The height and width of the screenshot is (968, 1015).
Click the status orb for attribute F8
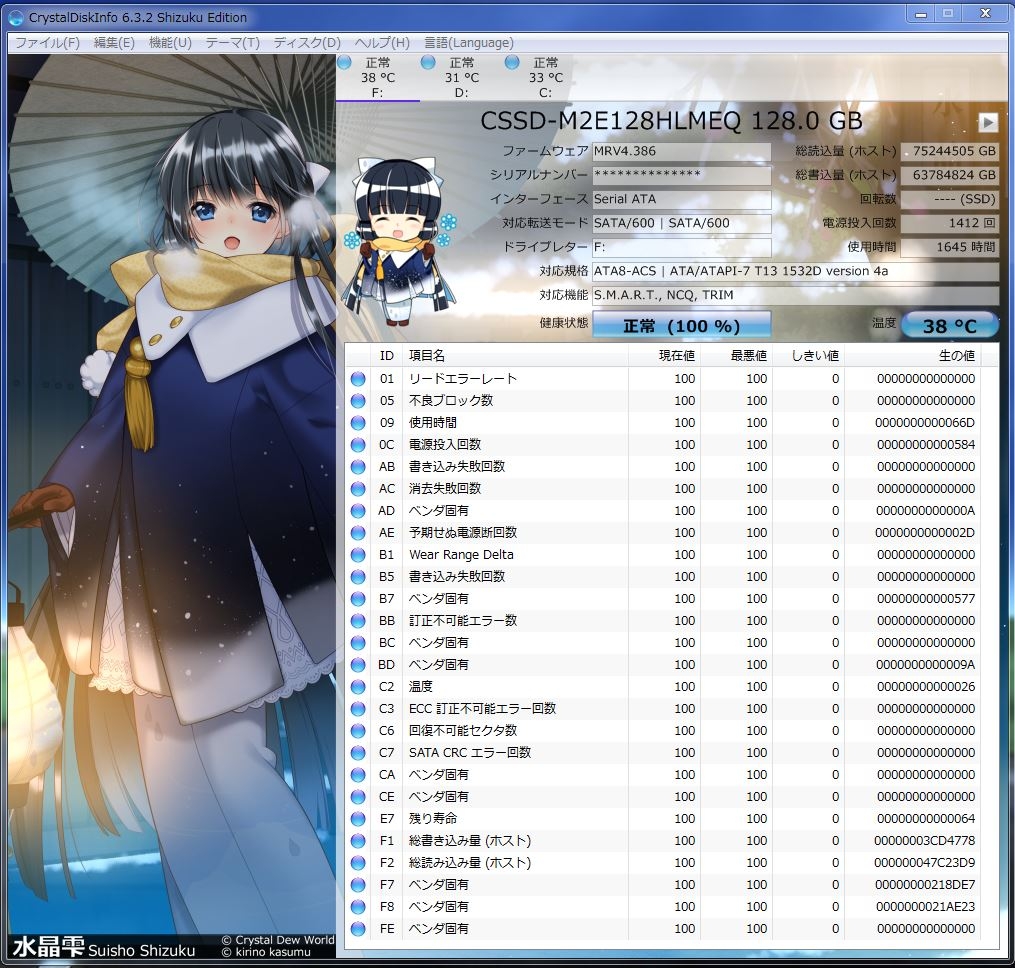(x=358, y=907)
